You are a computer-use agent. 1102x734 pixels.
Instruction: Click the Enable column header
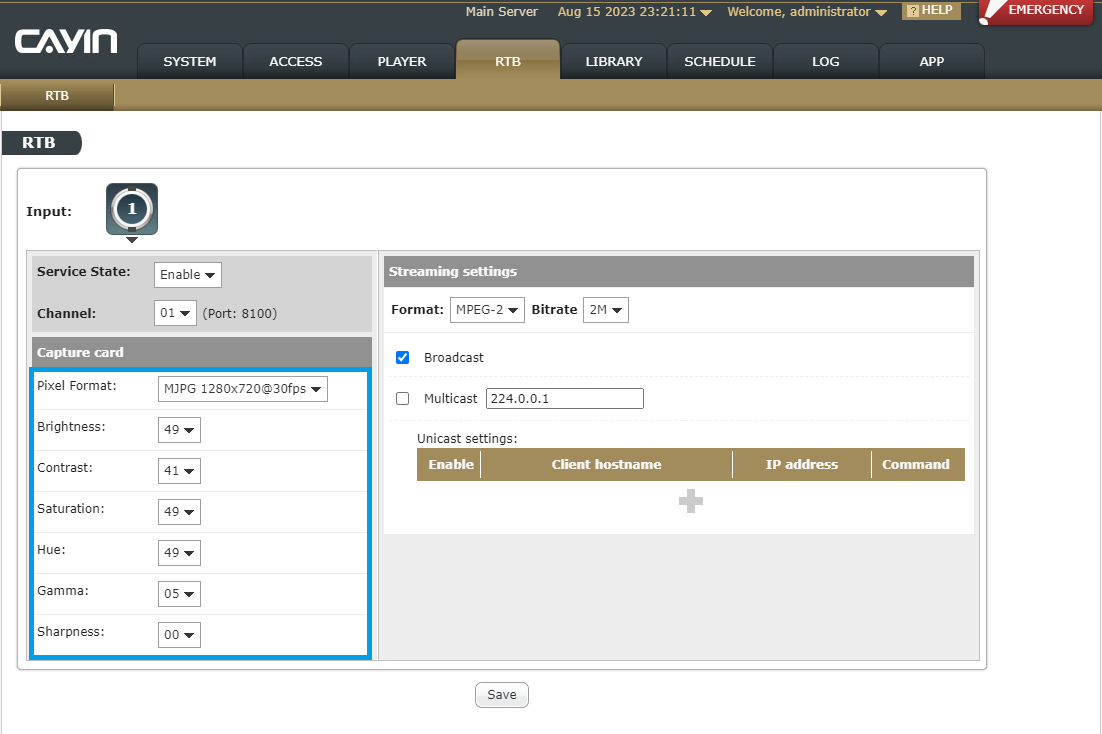pos(450,465)
